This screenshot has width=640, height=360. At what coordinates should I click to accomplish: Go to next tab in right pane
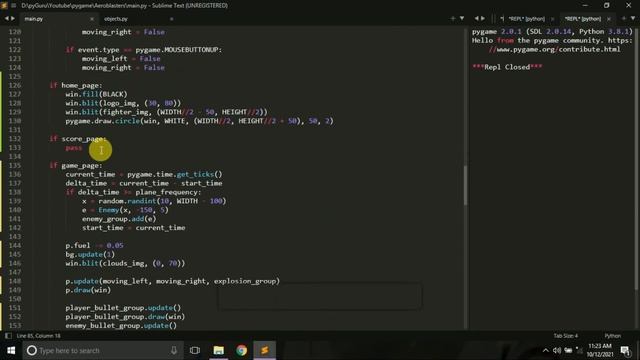(483, 18)
